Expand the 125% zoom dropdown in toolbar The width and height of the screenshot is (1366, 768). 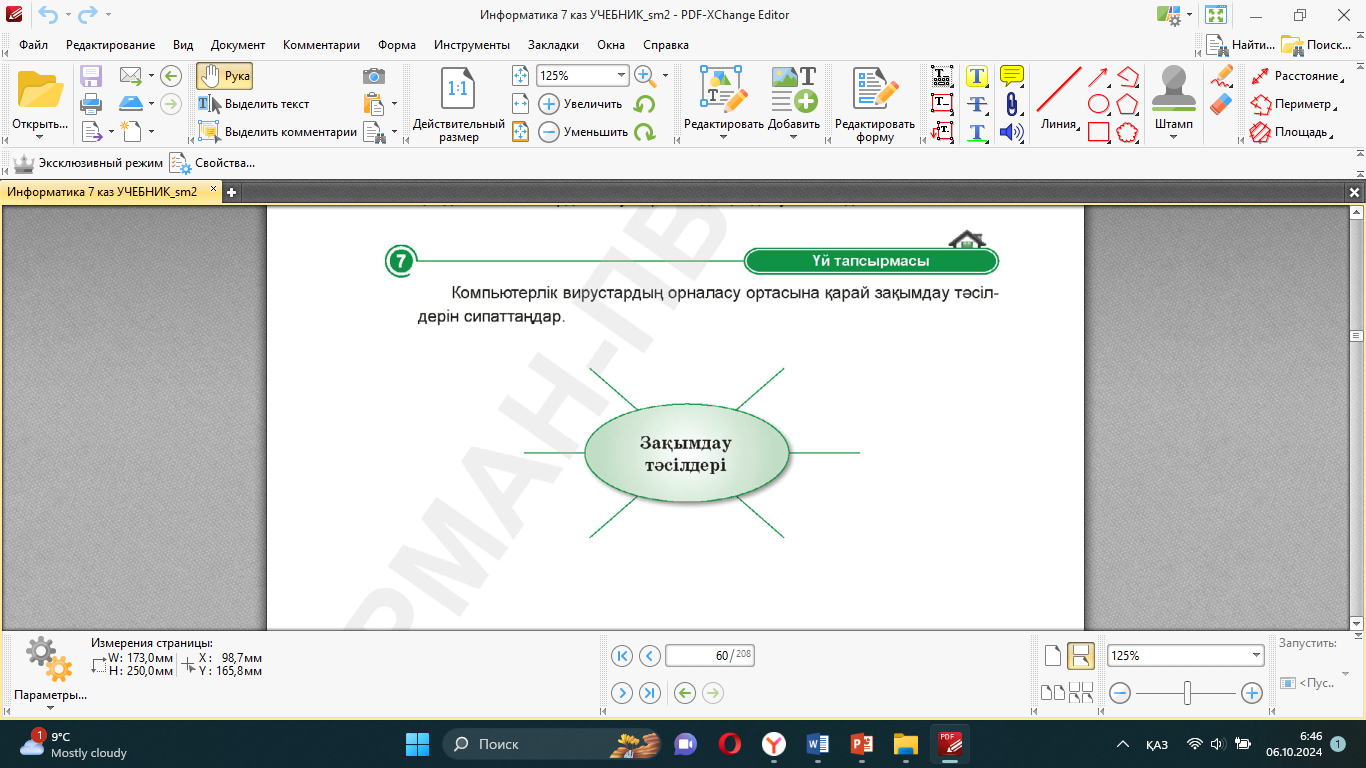coord(621,76)
